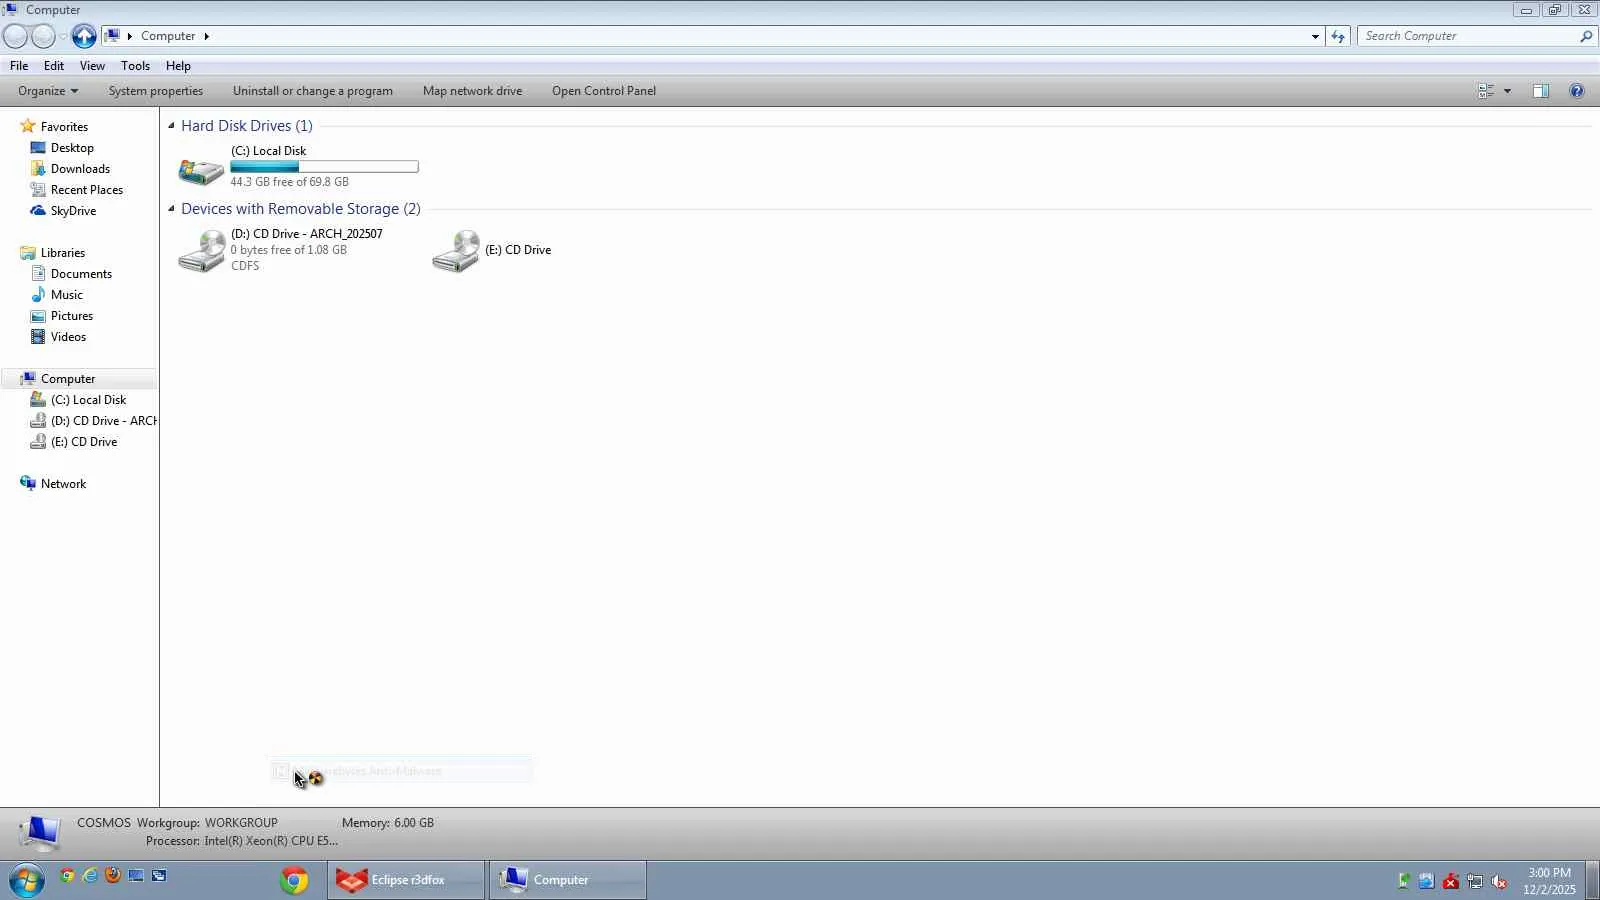Select Favorites in the navigation pane

click(64, 127)
